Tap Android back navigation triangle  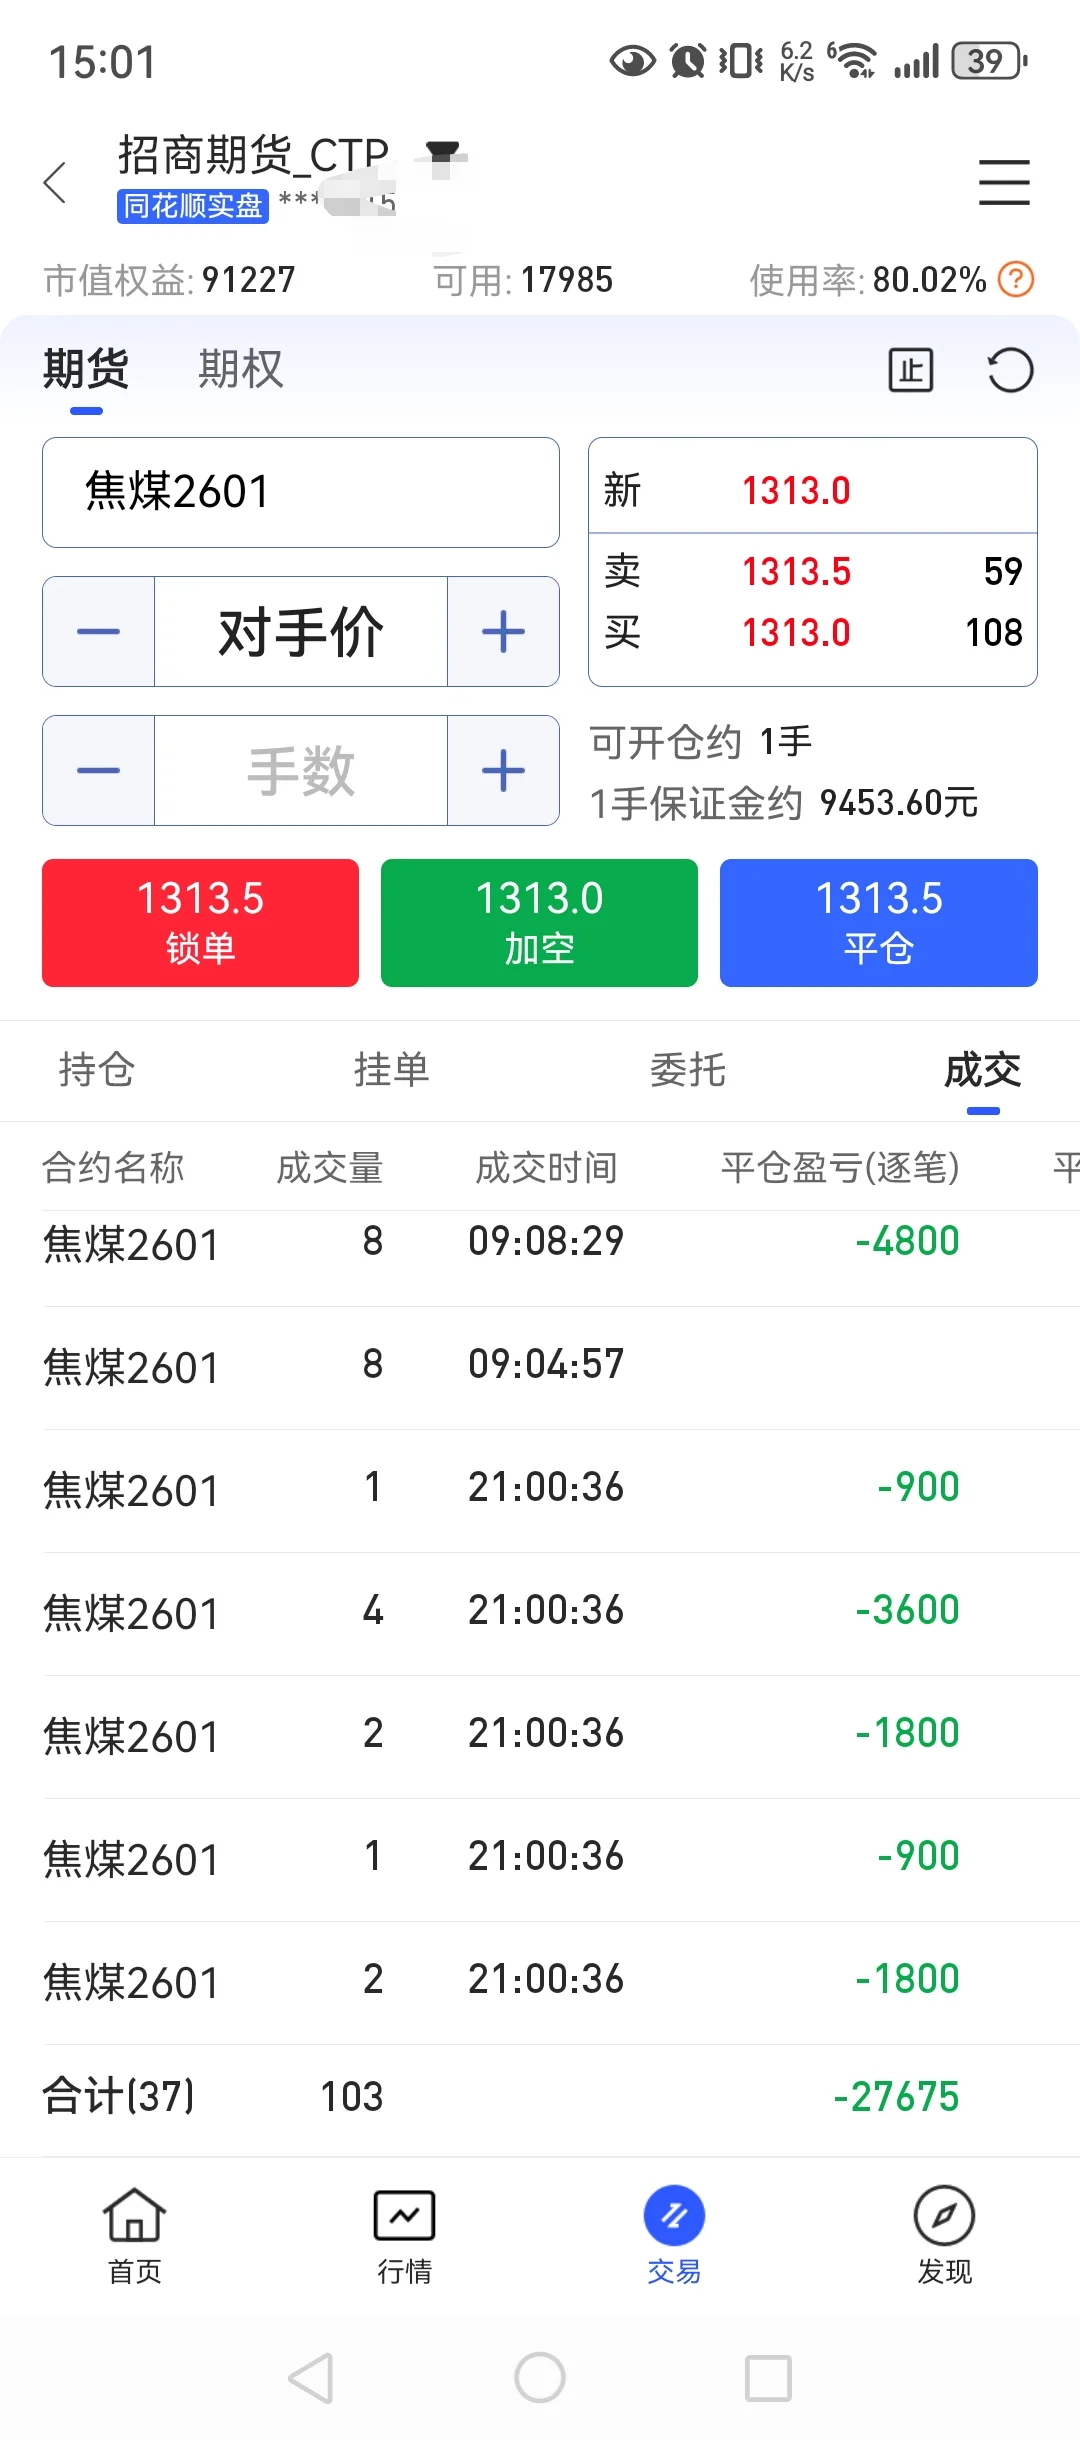tap(311, 2378)
